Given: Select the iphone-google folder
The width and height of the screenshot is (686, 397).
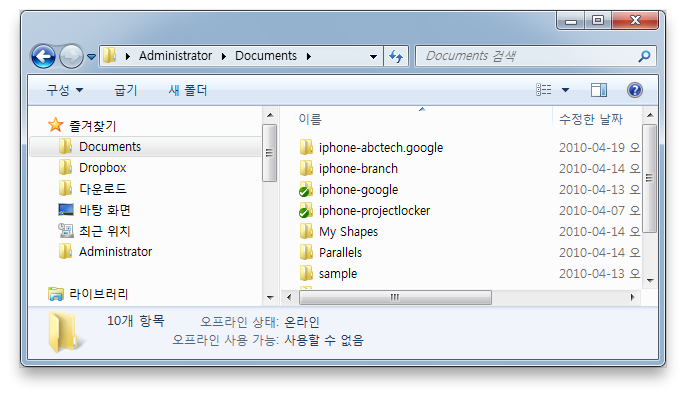Looking at the screenshot, I should click(x=358, y=190).
